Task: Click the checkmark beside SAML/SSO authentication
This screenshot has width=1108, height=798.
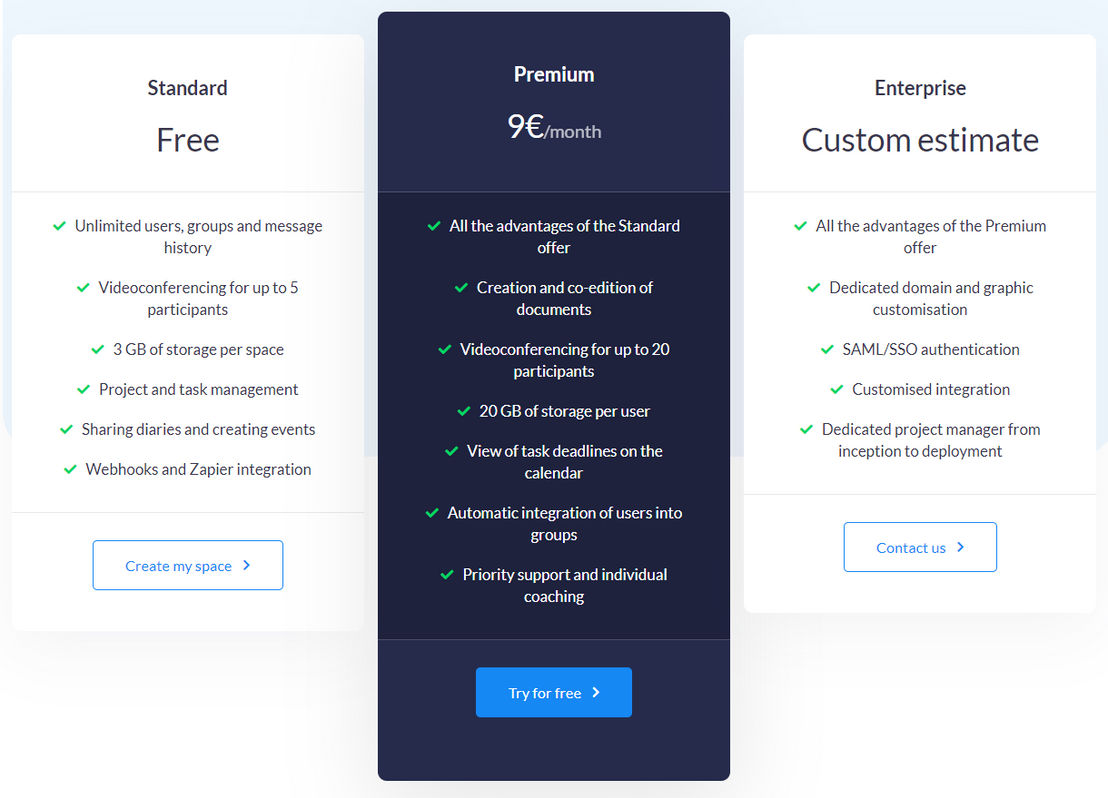Action: (827, 349)
